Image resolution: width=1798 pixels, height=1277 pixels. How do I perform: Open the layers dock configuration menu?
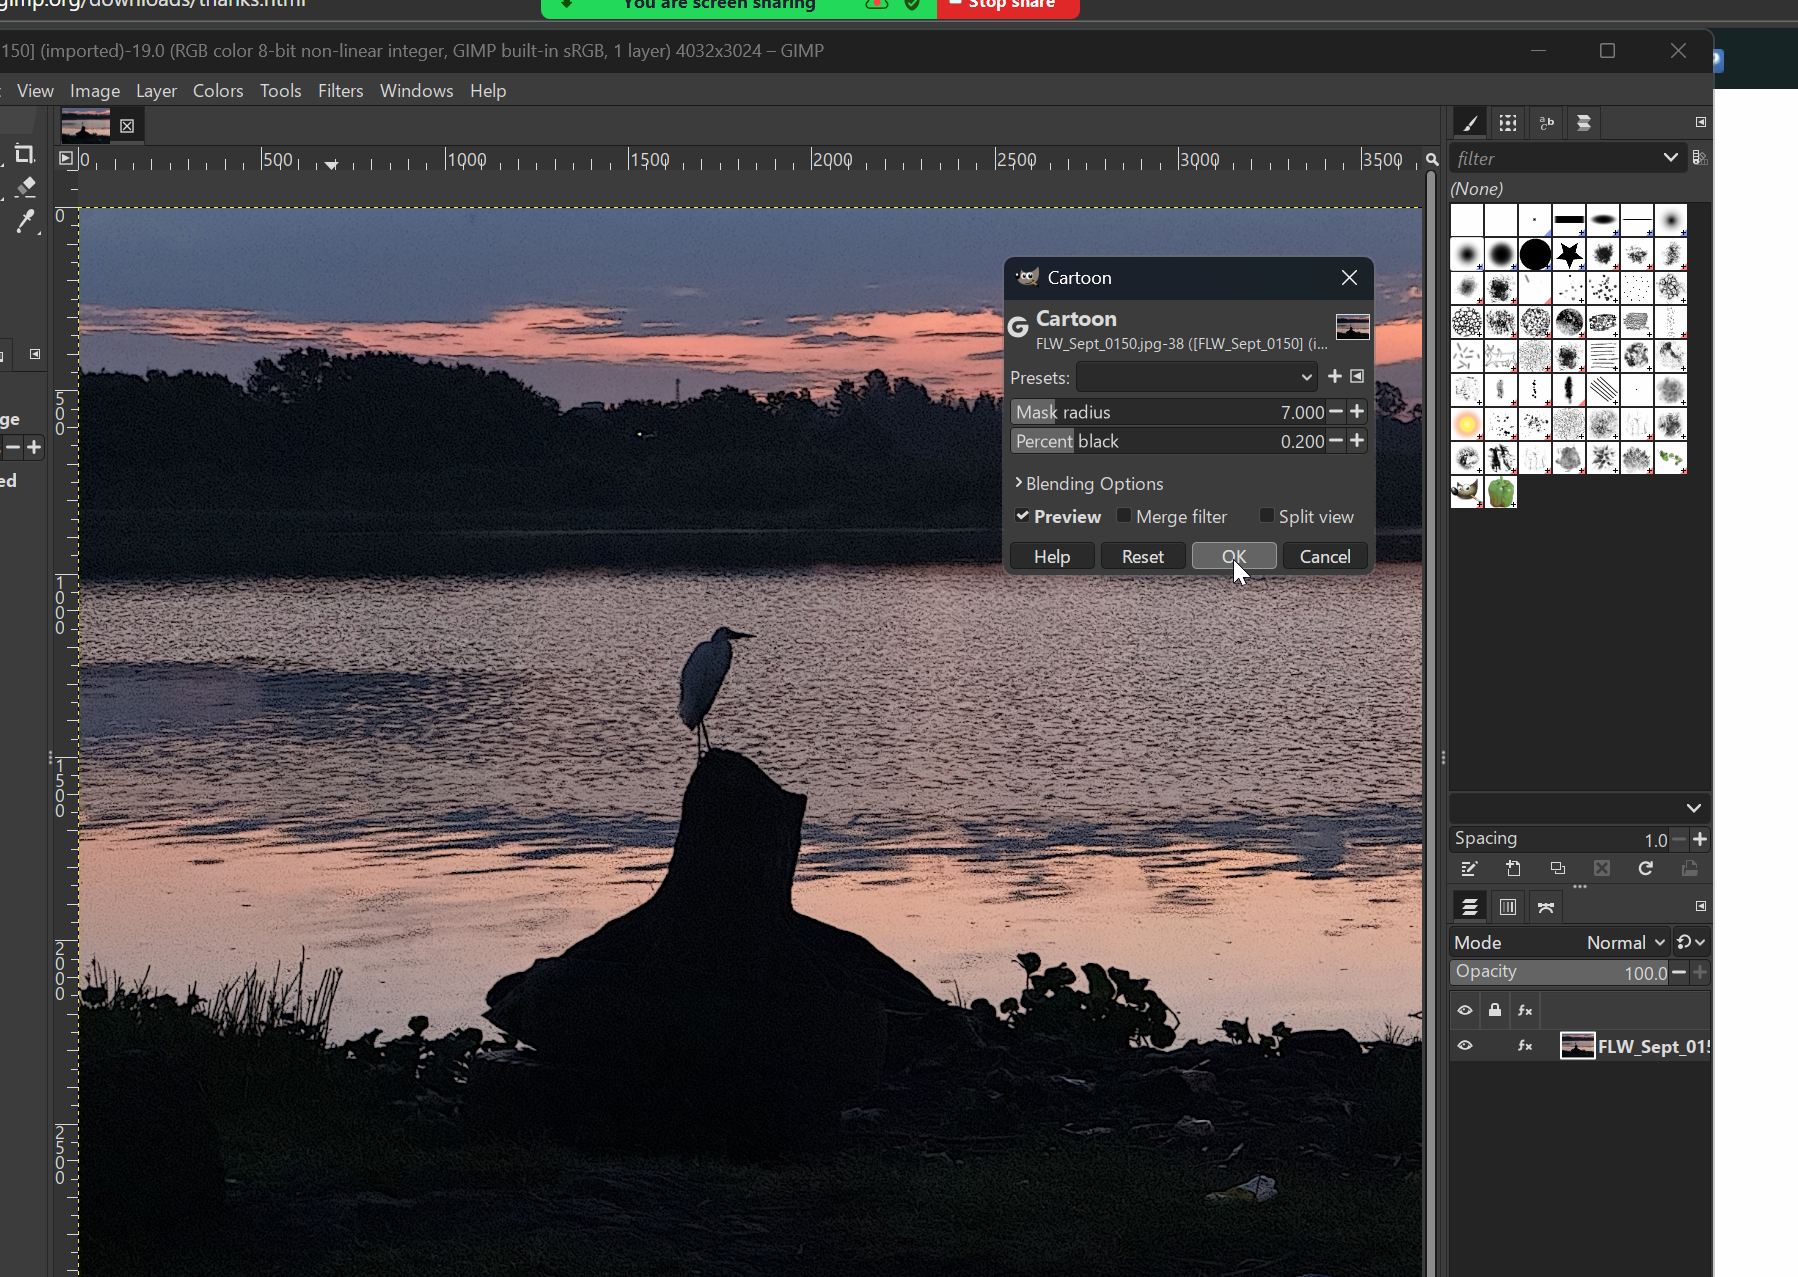click(x=1701, y=906)
